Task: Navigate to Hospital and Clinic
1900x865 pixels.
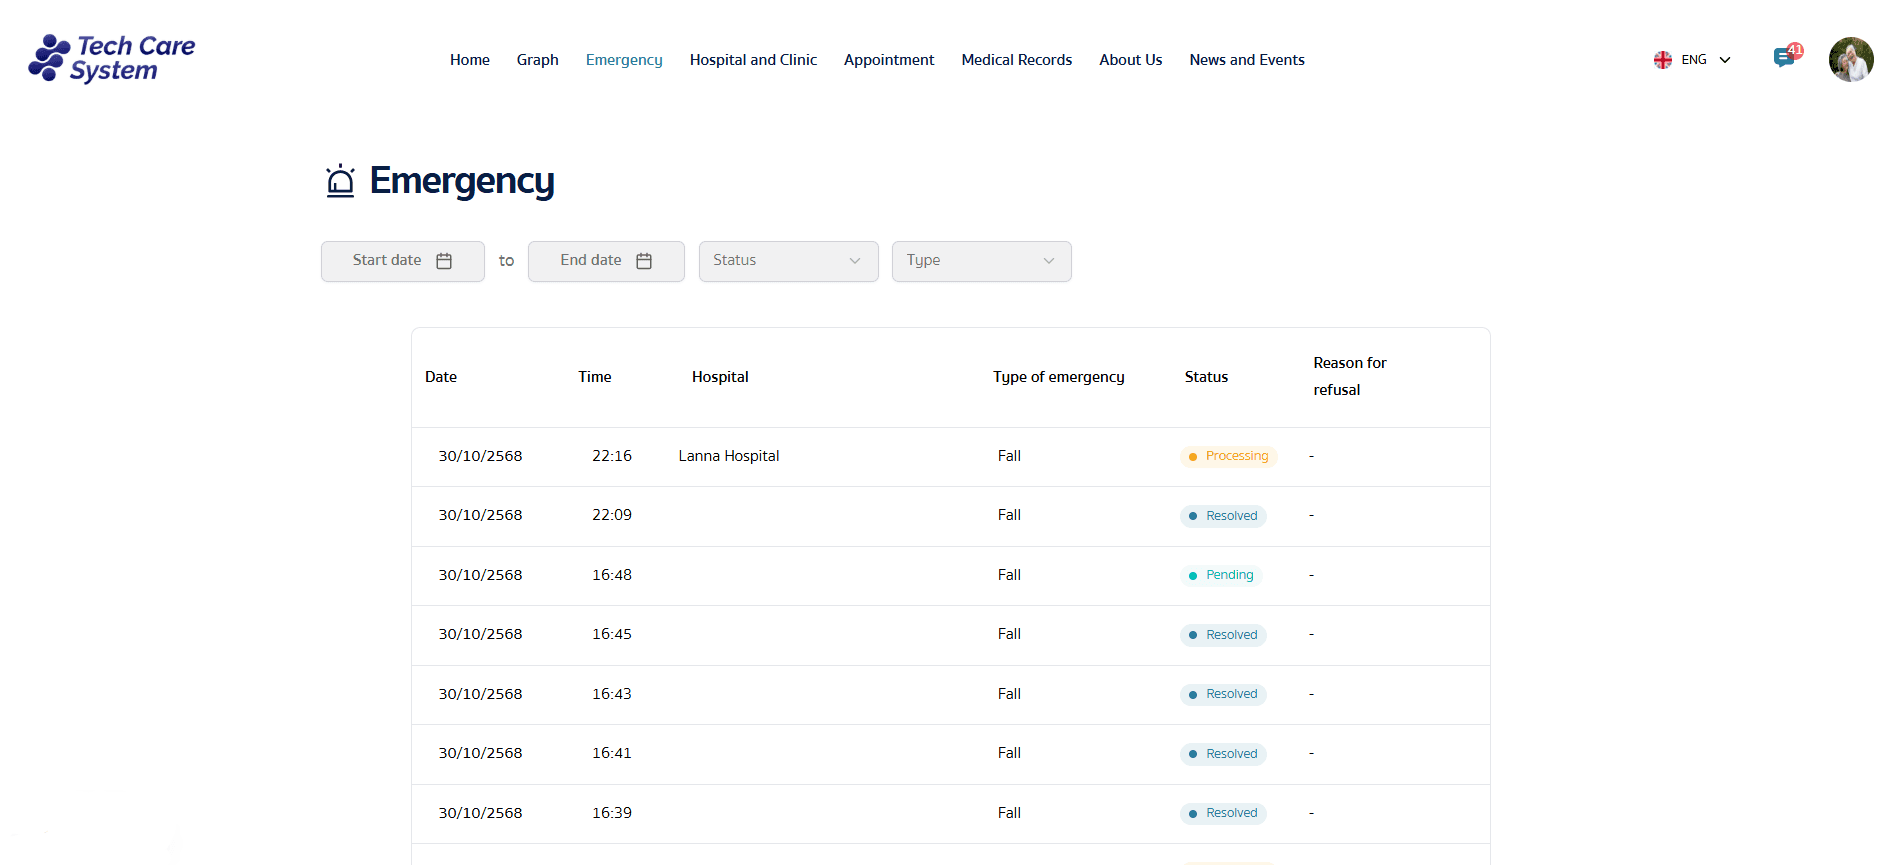Action: [753, 60]
